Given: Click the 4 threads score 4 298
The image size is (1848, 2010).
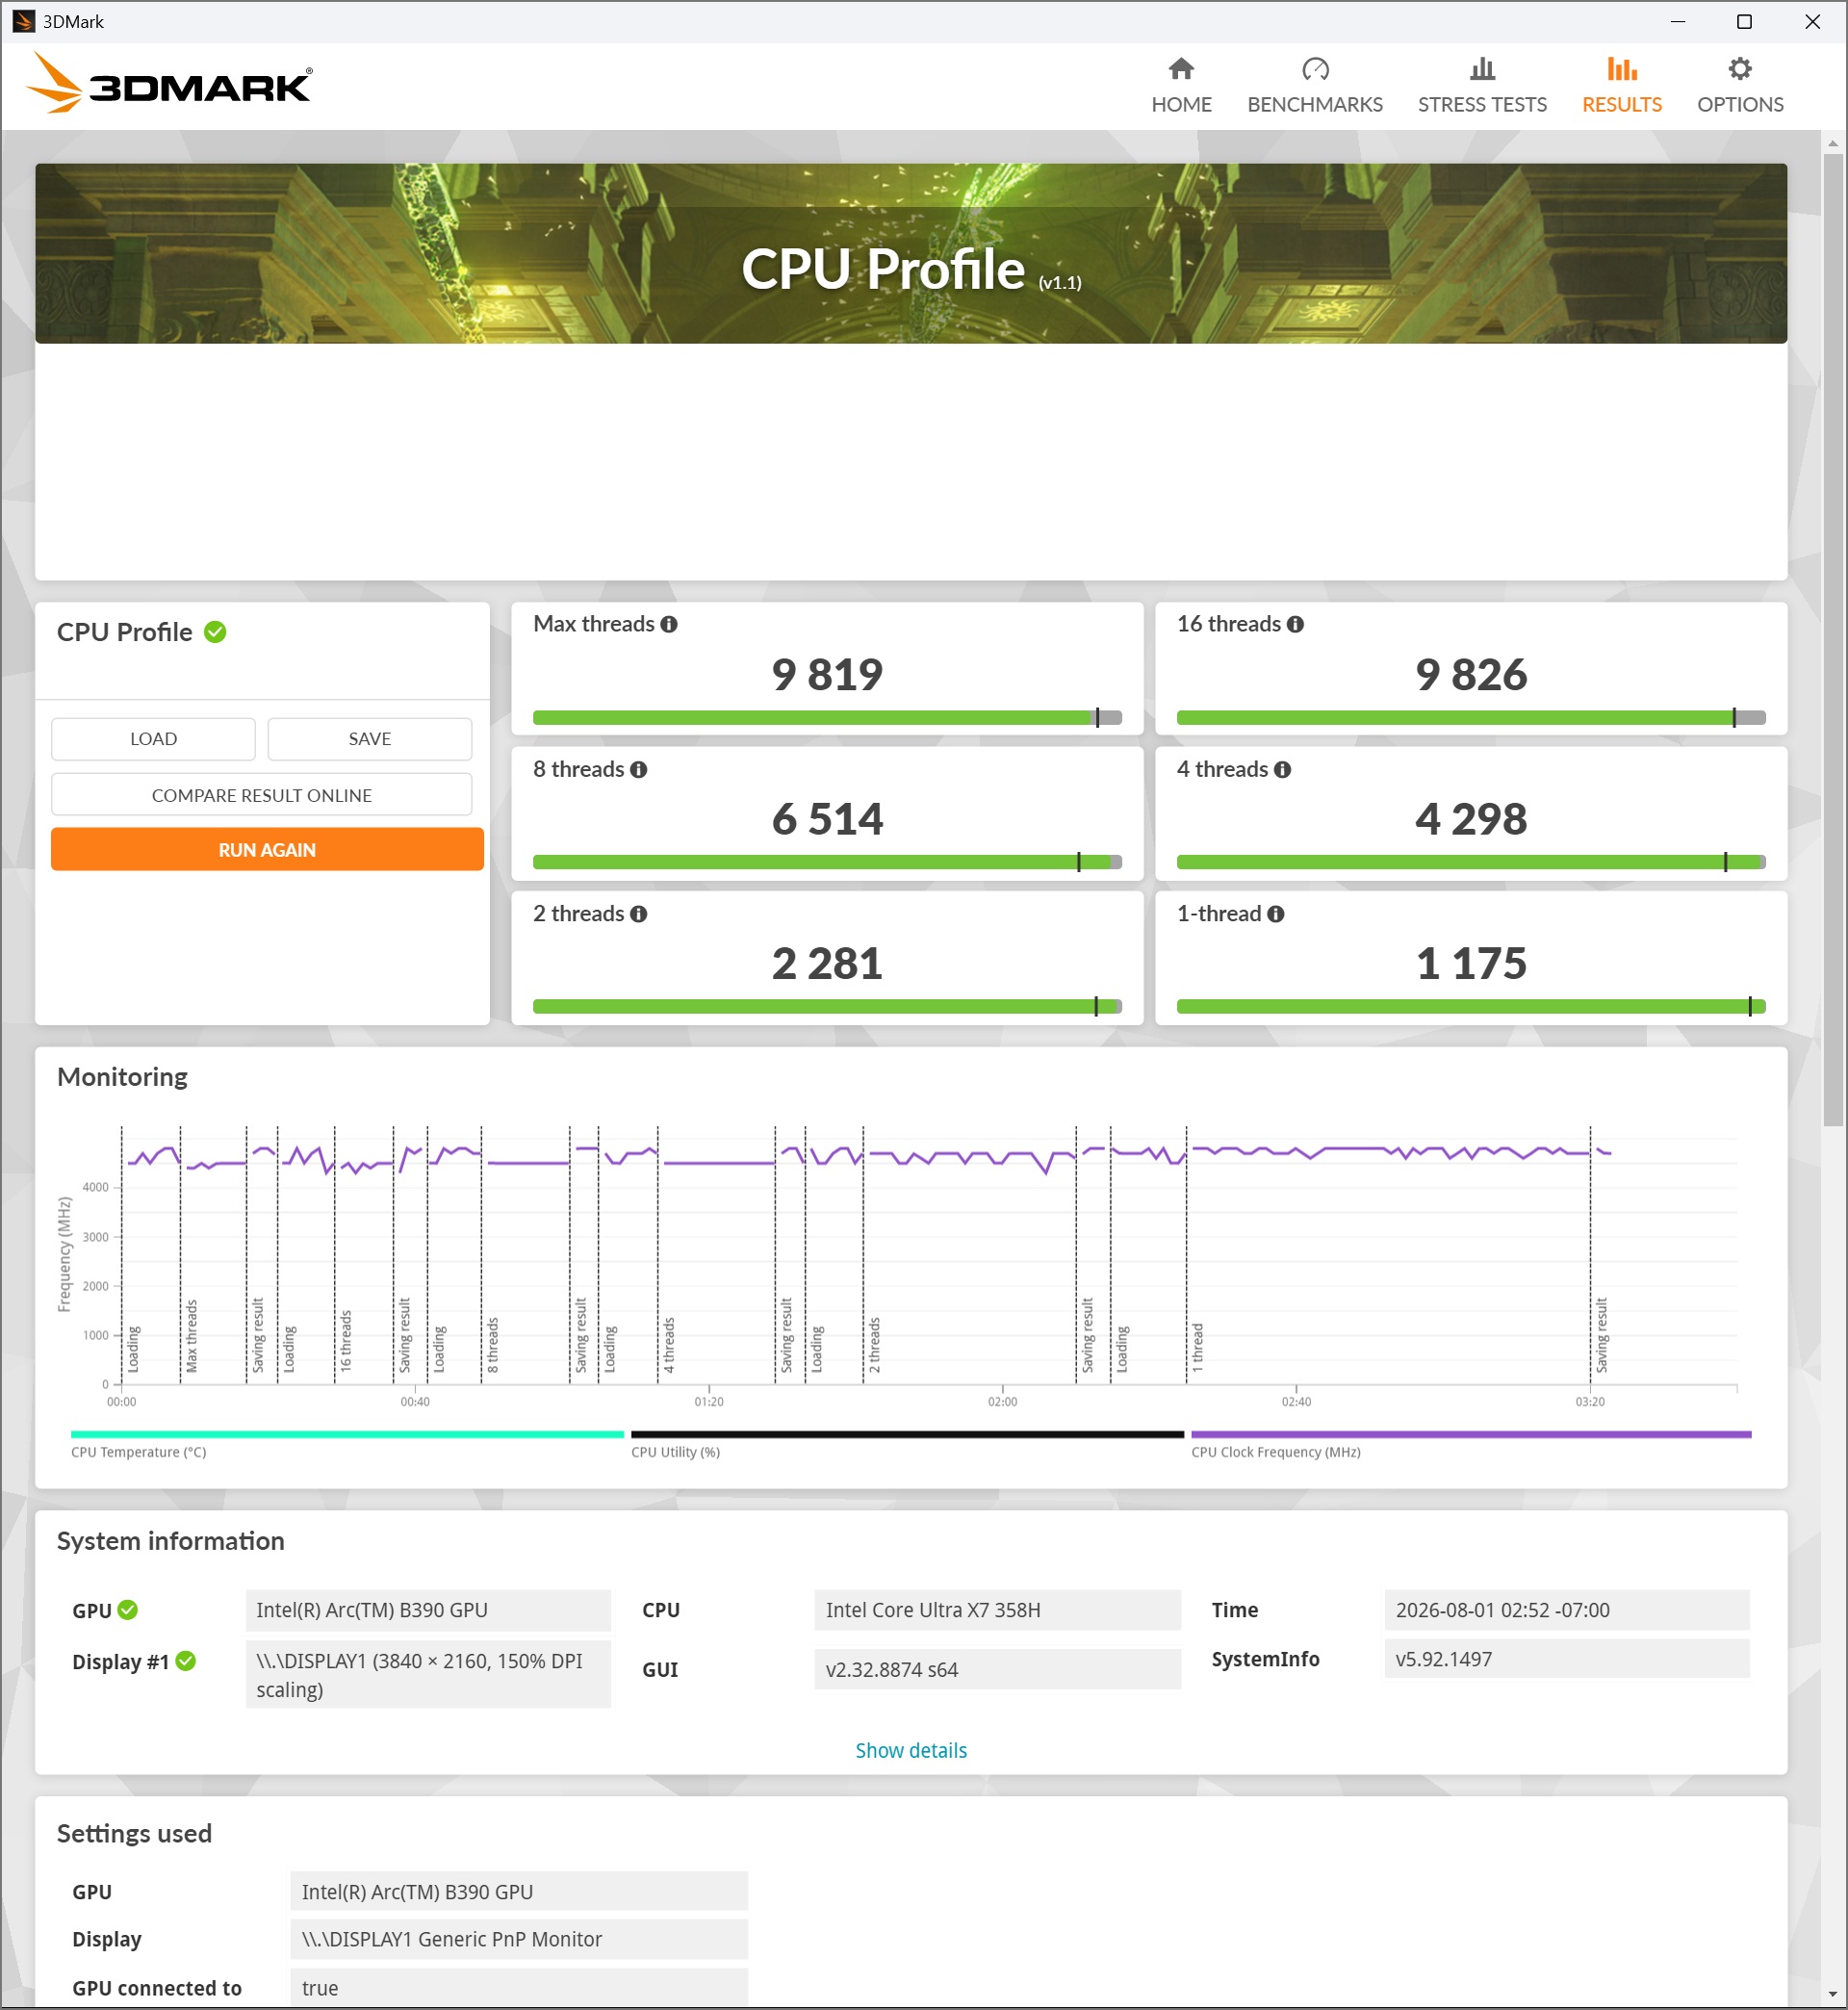Looking at the screenshot, I should click(x=1471, y=819).
